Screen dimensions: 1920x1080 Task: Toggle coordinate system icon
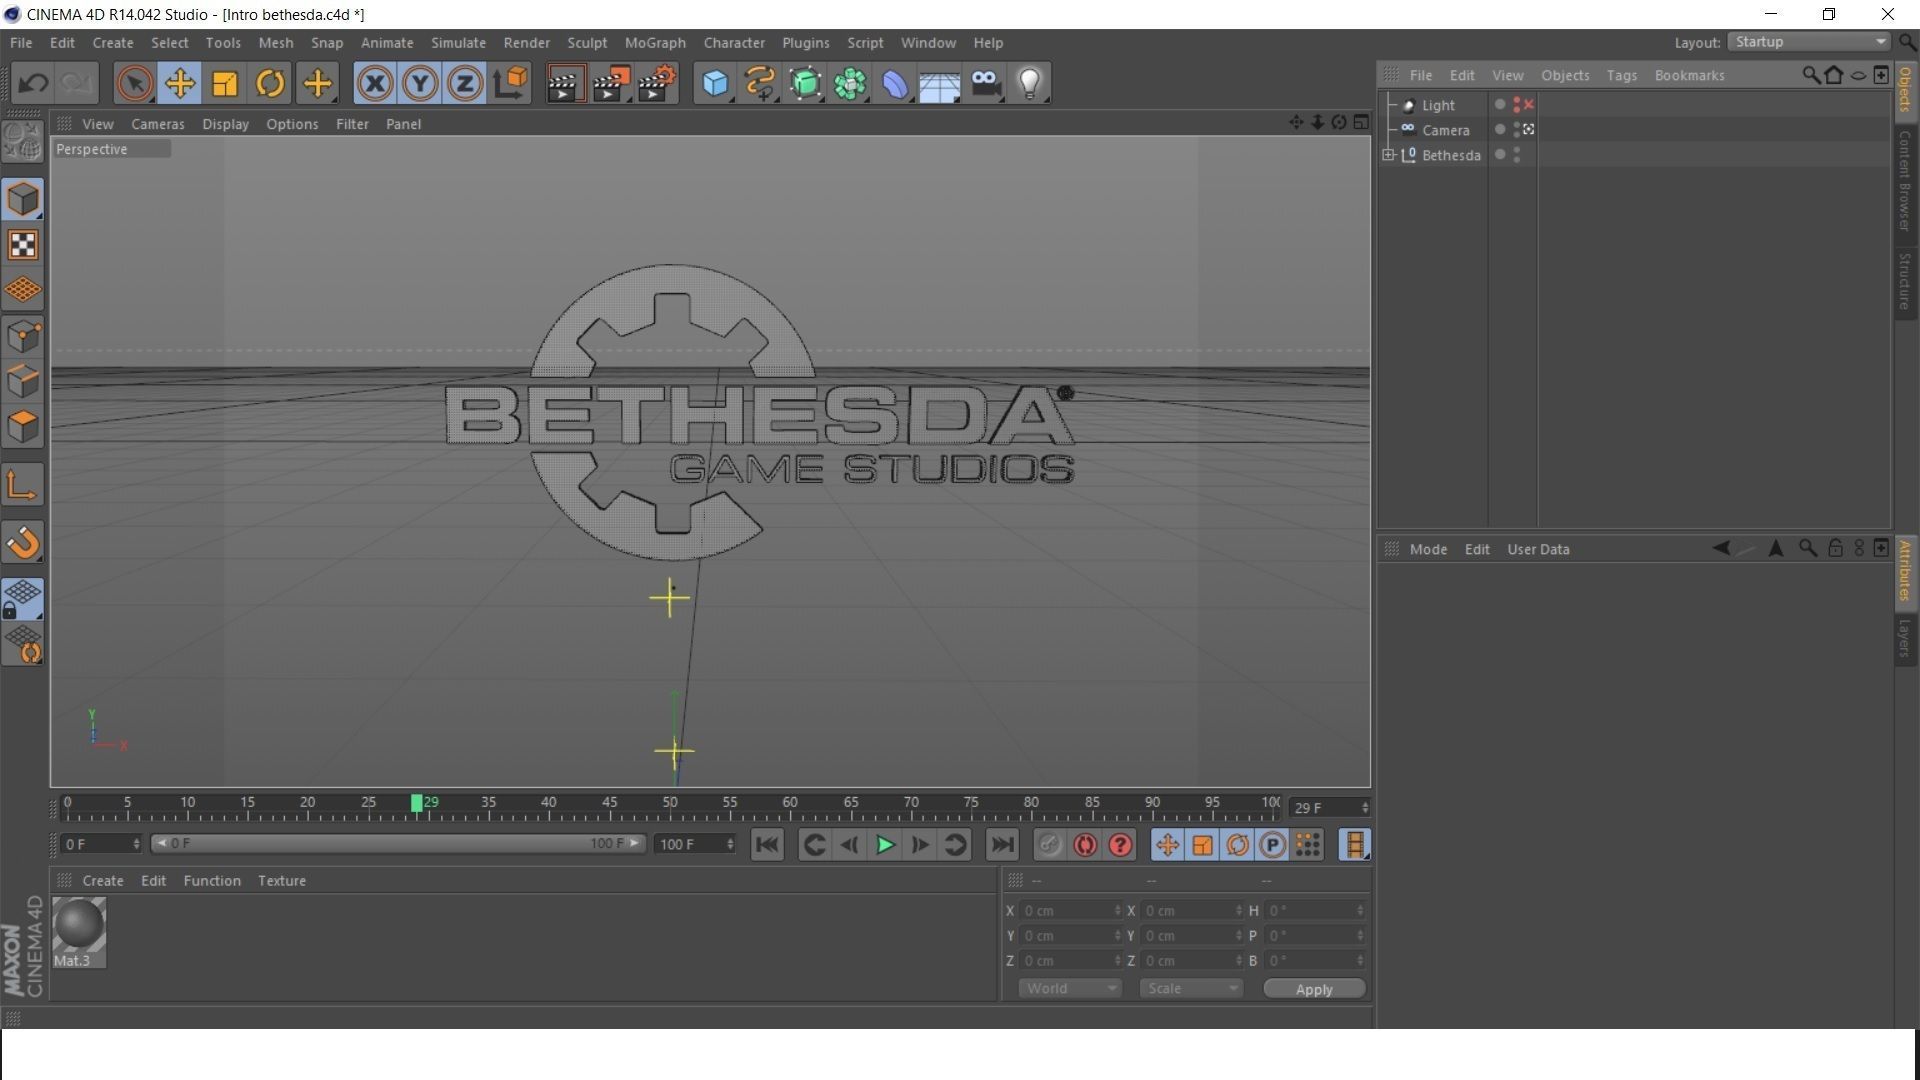tap(510, 84)
